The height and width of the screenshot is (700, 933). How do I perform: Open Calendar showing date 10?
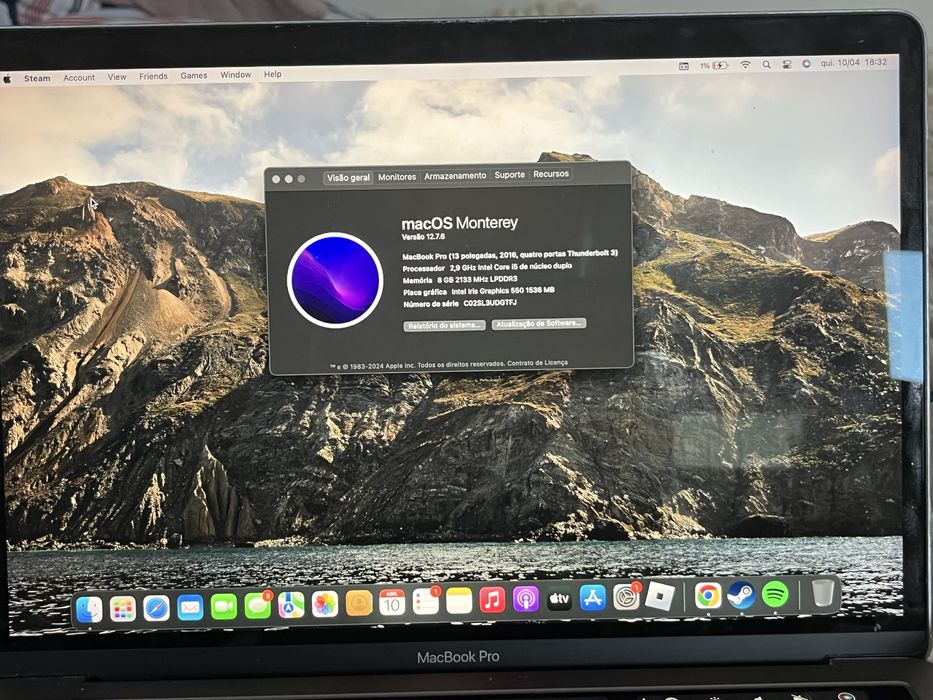click(x=392, y=604)
